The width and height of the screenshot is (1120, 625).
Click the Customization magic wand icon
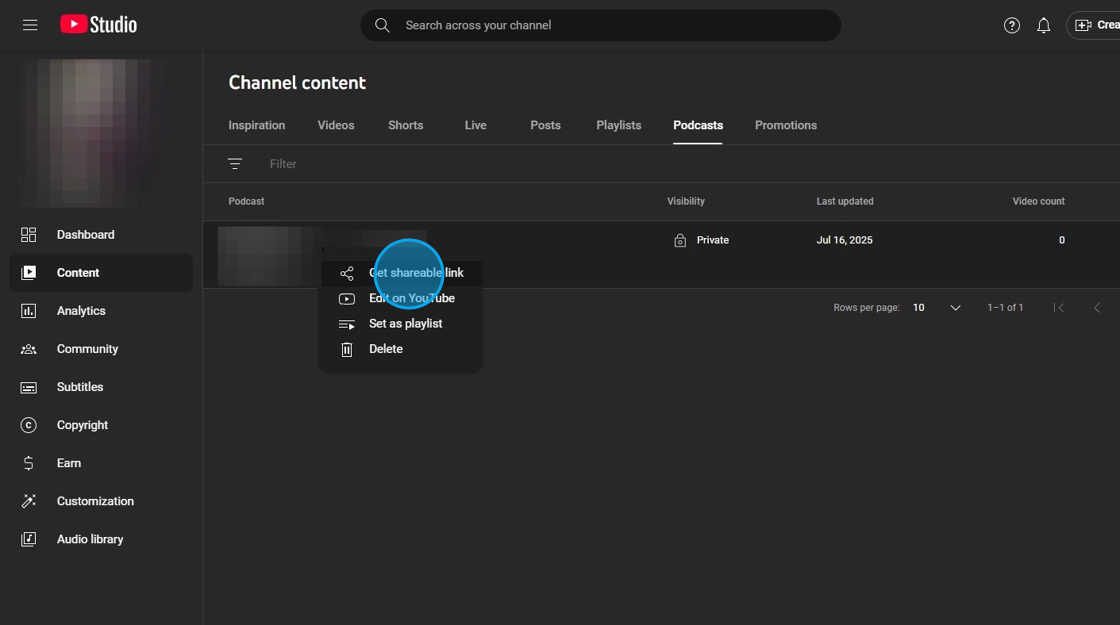tap(29, 501)
